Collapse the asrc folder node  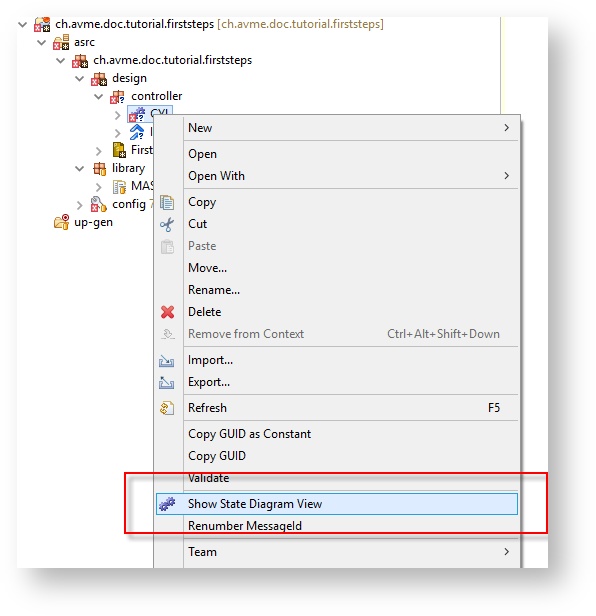pyautogui.click(x=41, y=42)
